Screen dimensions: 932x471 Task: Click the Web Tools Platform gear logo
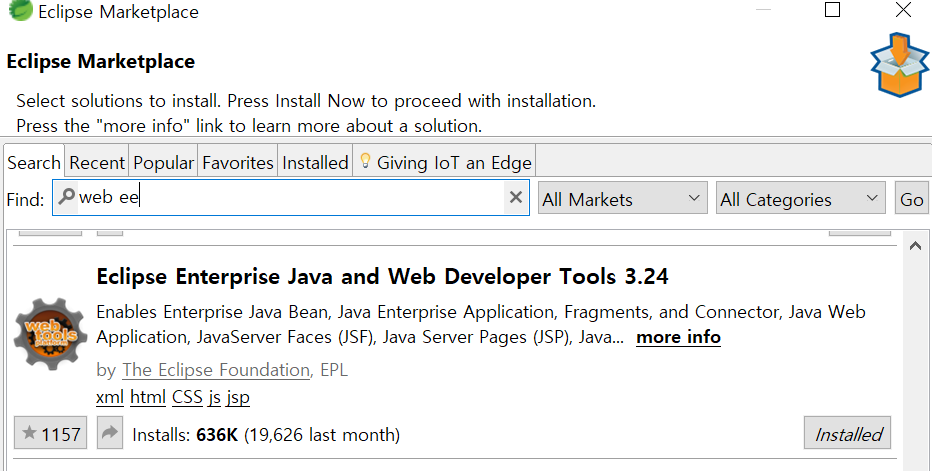click(x=51, y=334)
